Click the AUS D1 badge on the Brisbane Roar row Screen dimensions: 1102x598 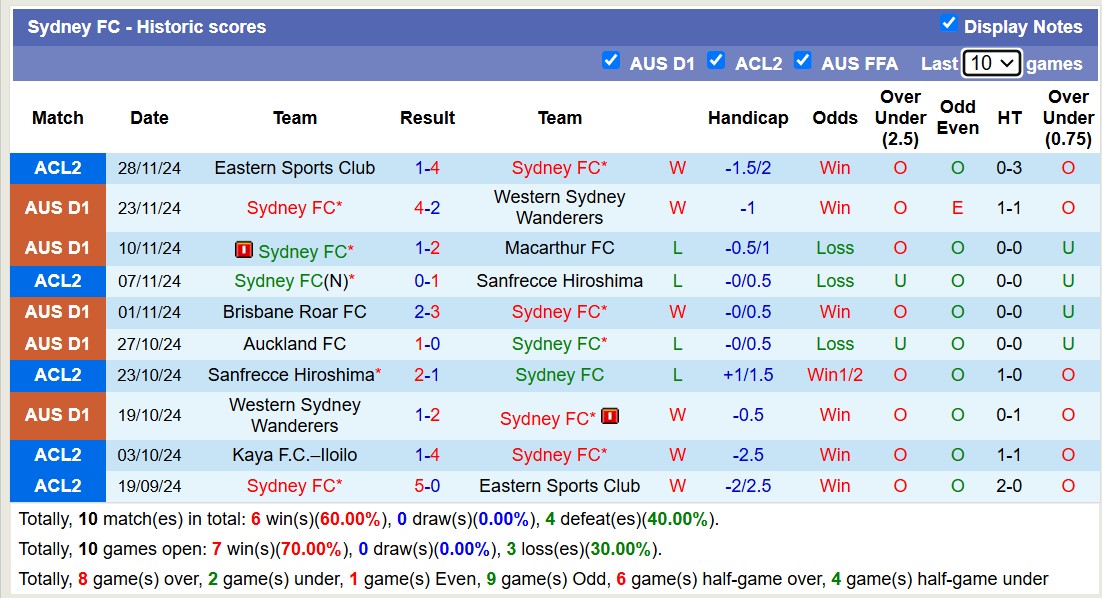pos(57,311)
